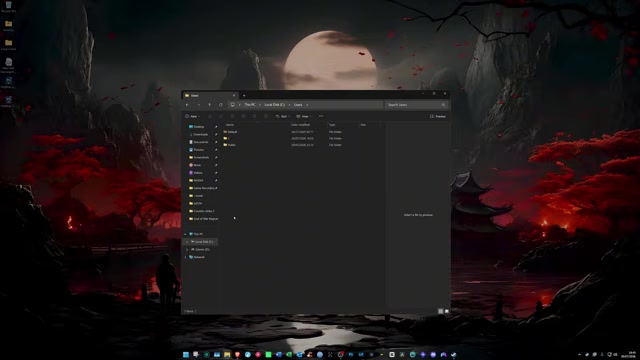The image size is (640, 360).
Task: Open Documents in the sidebar
Action: point(199,142)
